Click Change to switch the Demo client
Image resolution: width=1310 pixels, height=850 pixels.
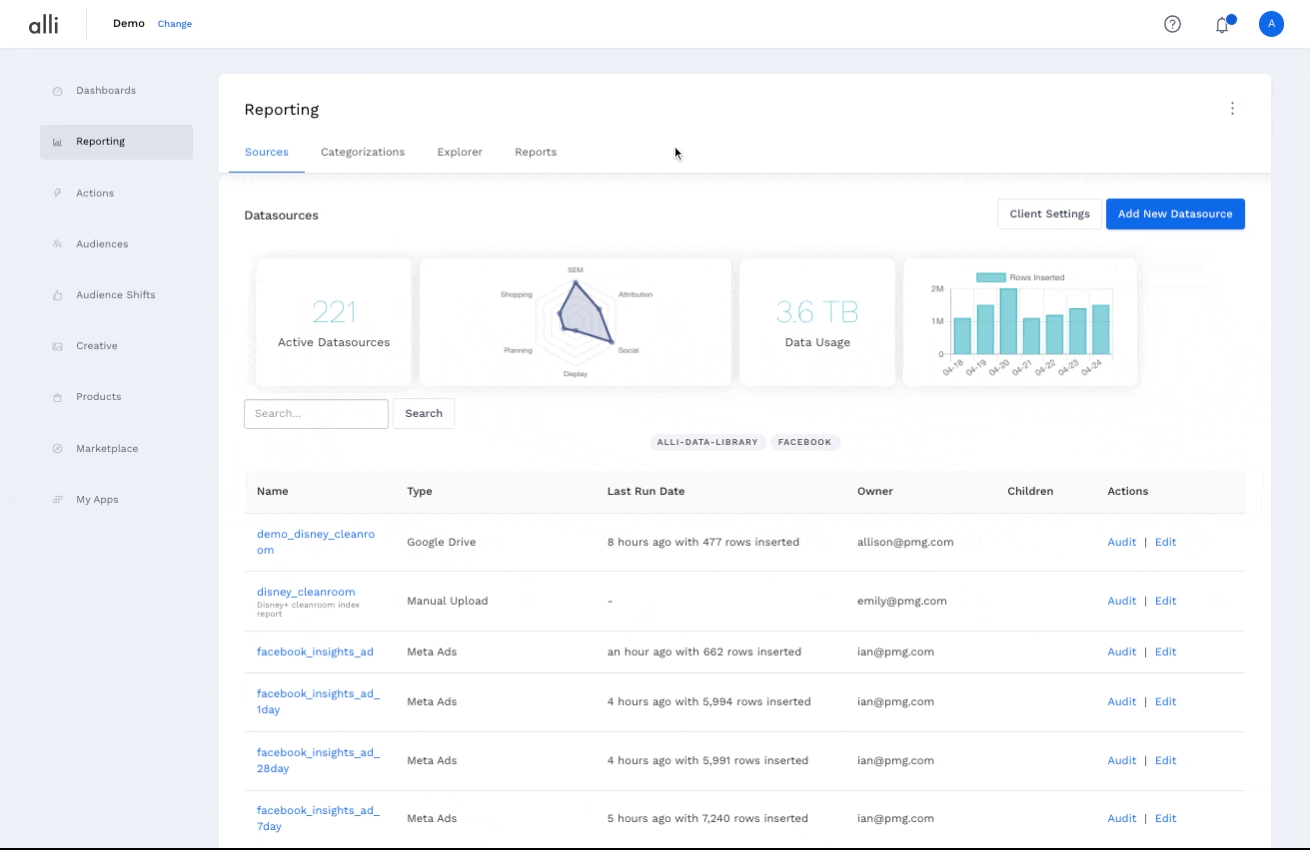[175, 24]
